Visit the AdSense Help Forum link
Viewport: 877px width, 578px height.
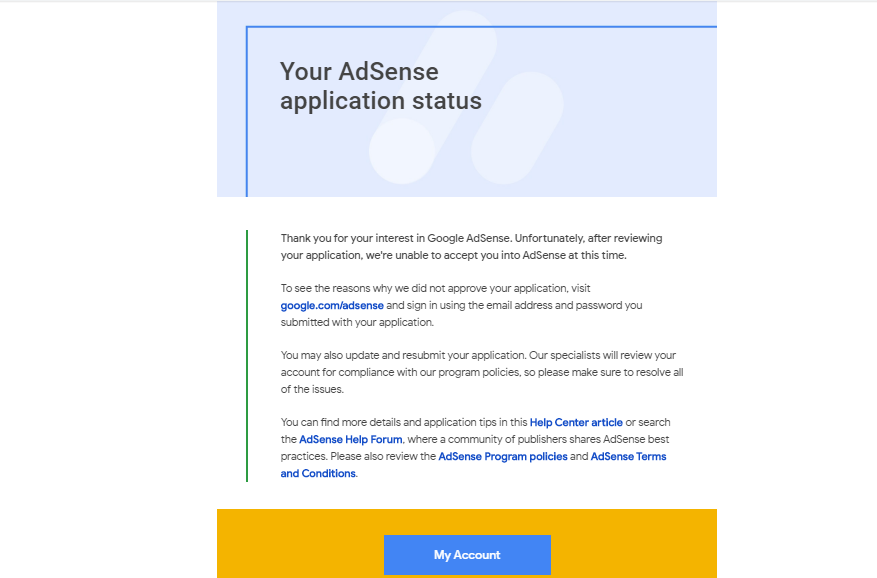pyautogui.click(x=351, y=439)
